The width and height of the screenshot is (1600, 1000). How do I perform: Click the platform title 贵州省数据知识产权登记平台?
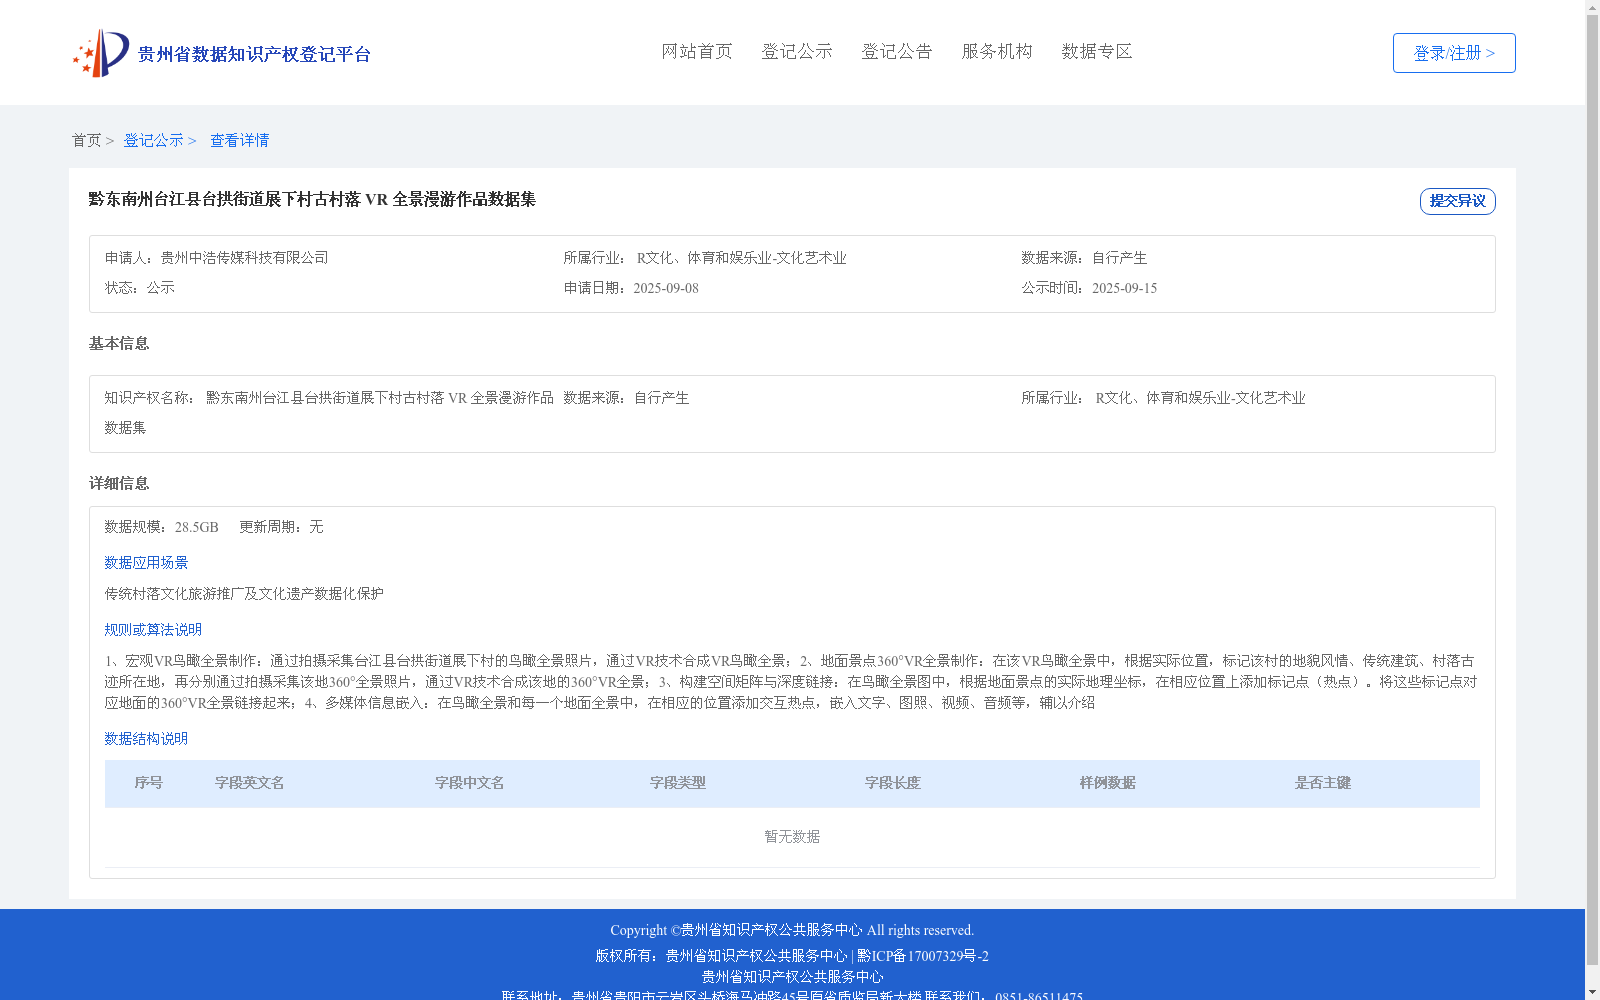(x=254, y=54)
